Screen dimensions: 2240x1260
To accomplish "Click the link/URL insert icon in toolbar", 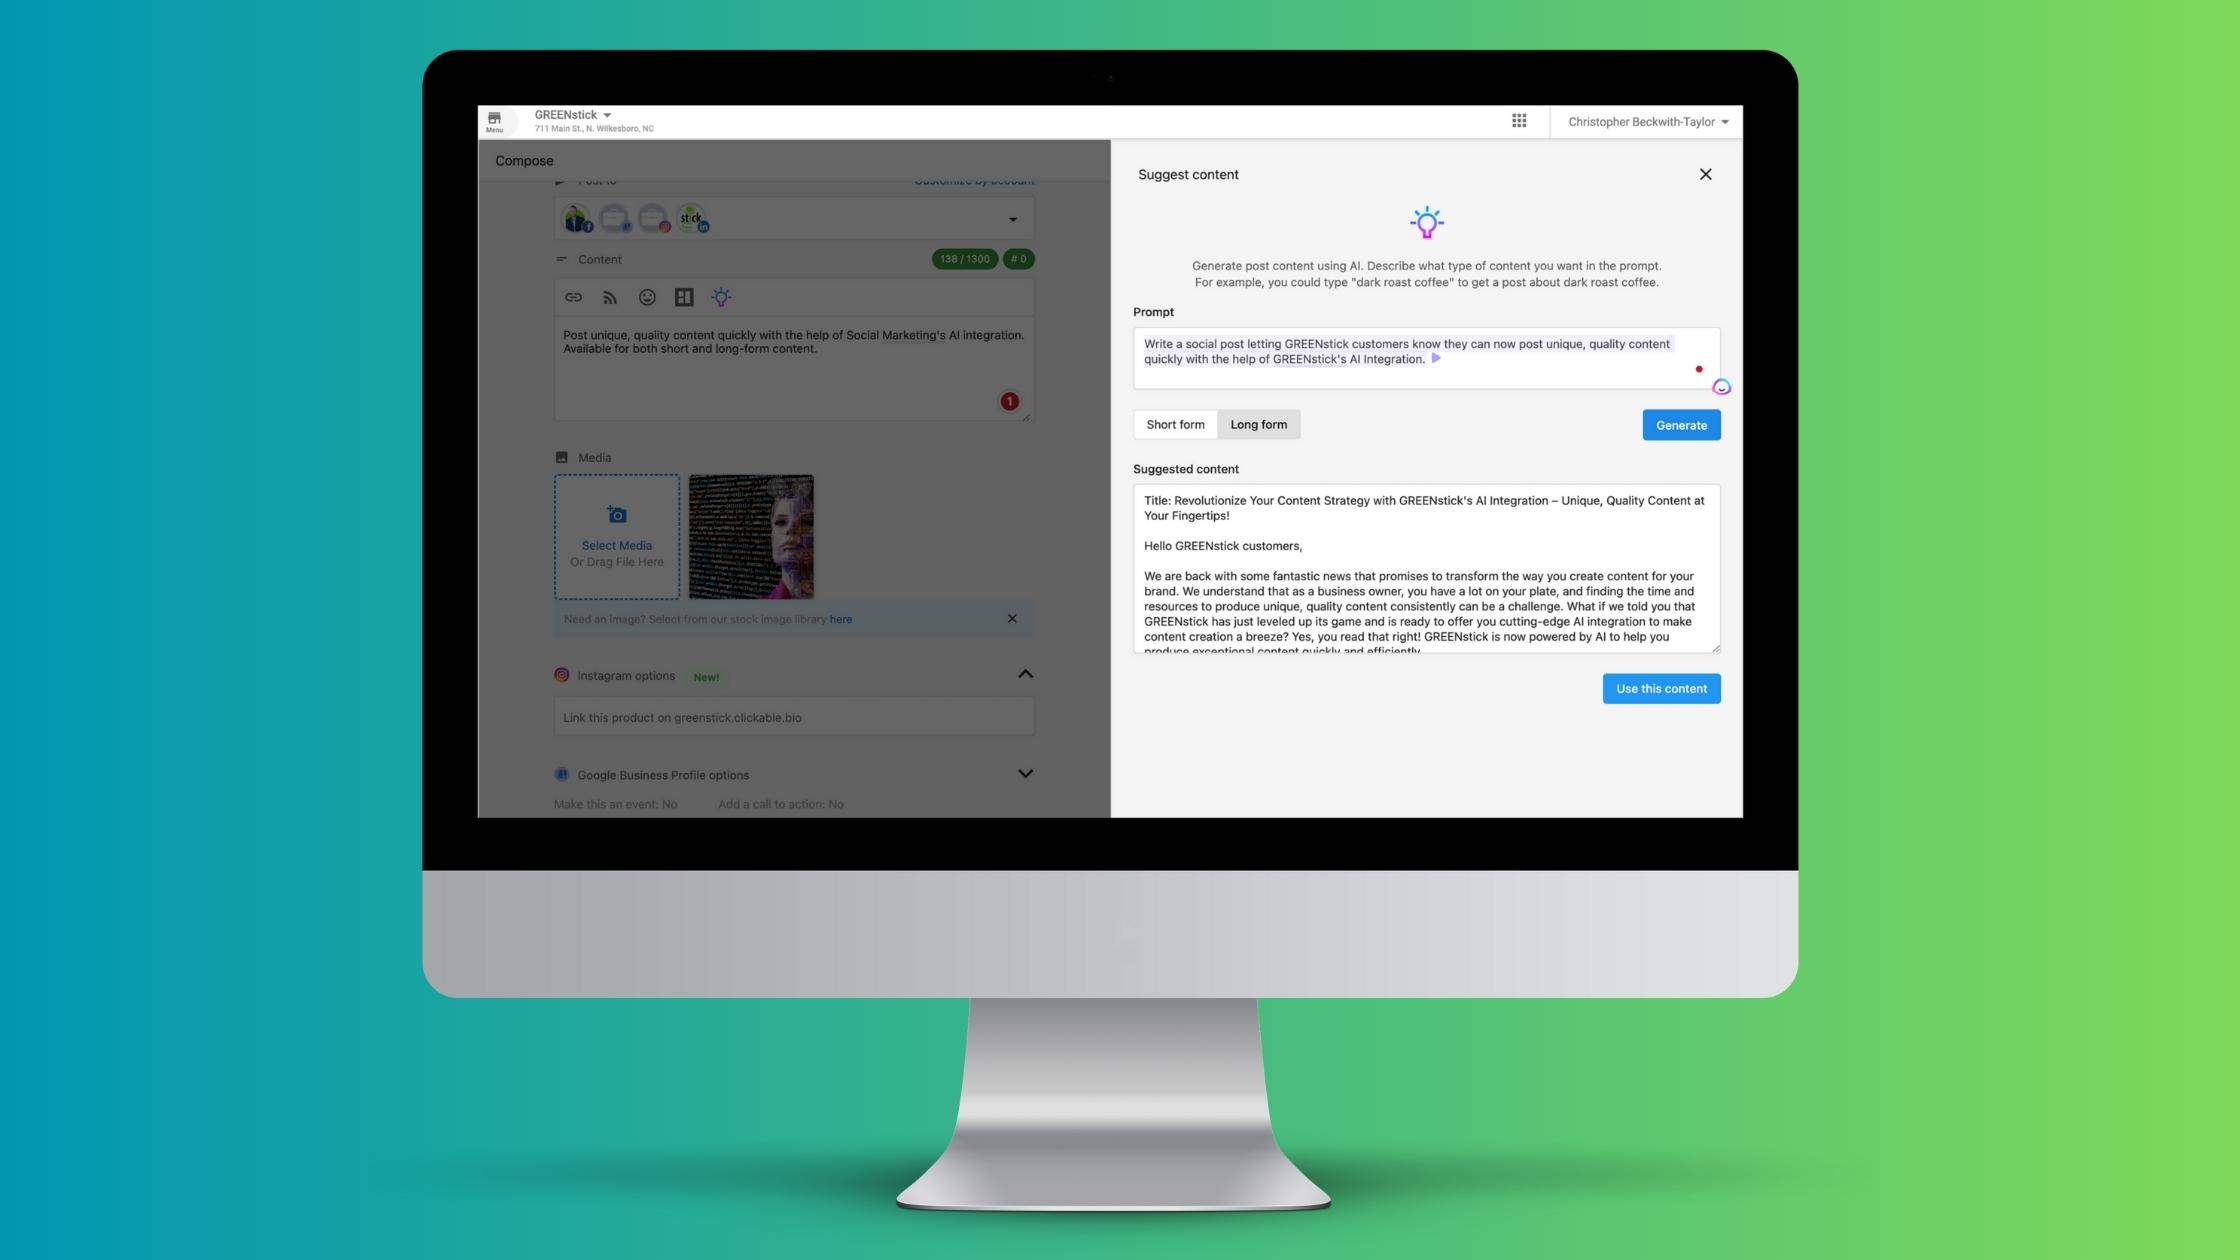I will (572, 295).
